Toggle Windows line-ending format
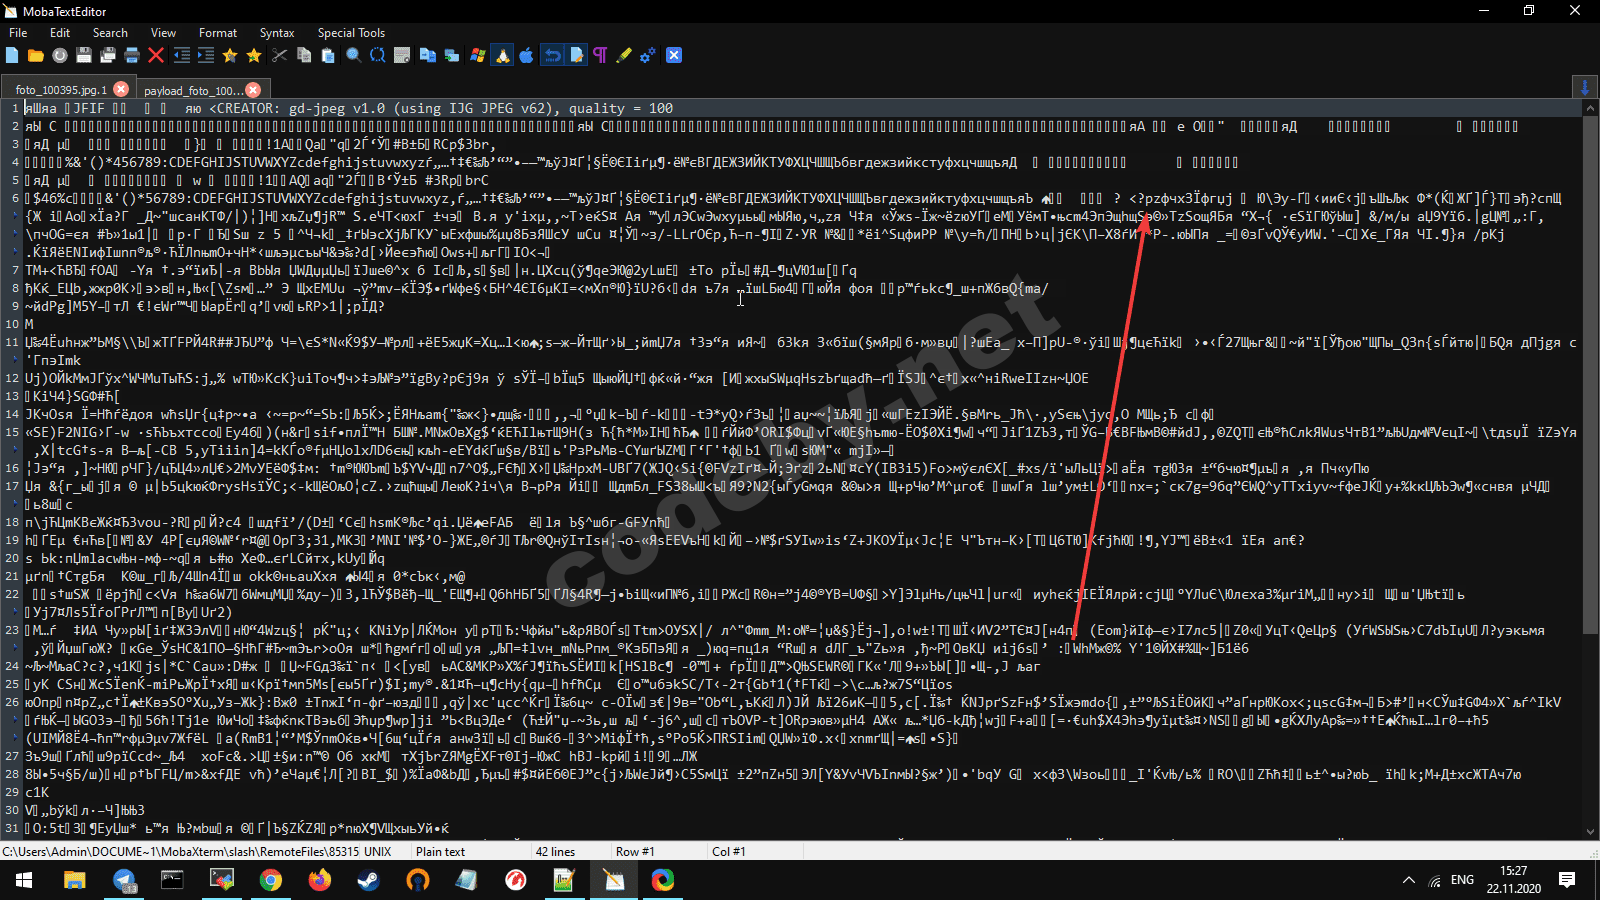1600x900 pixels. click(477, 56)
